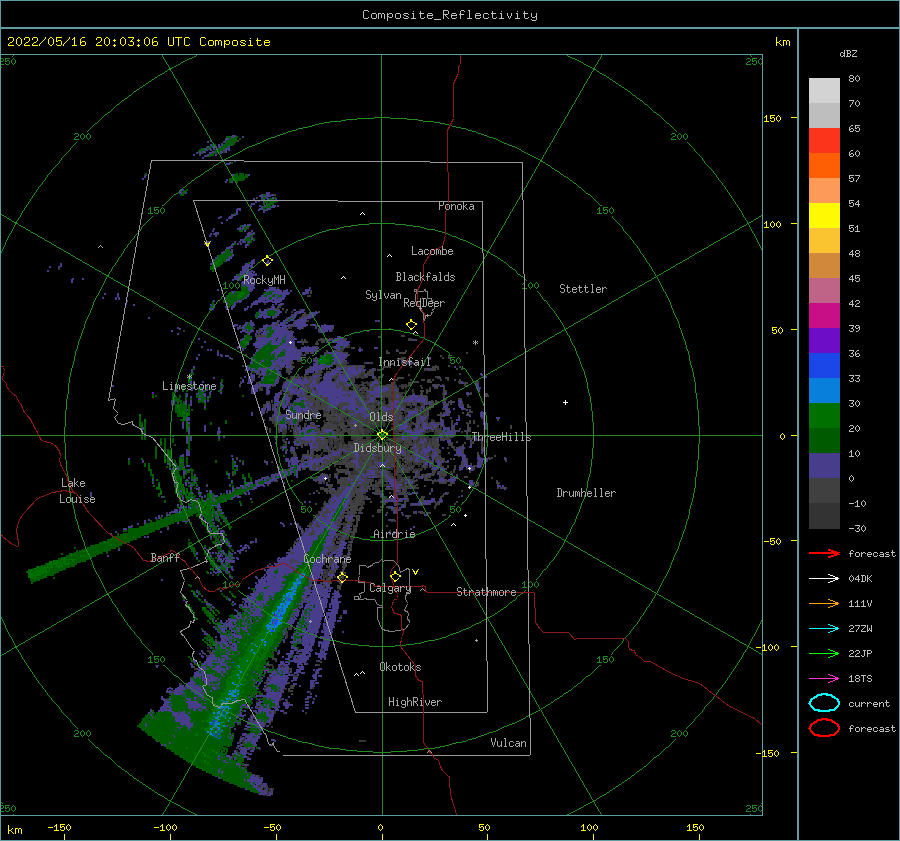Click the Blackfalds label
This screenshot has width=900, height=841.
coord(425,277)
